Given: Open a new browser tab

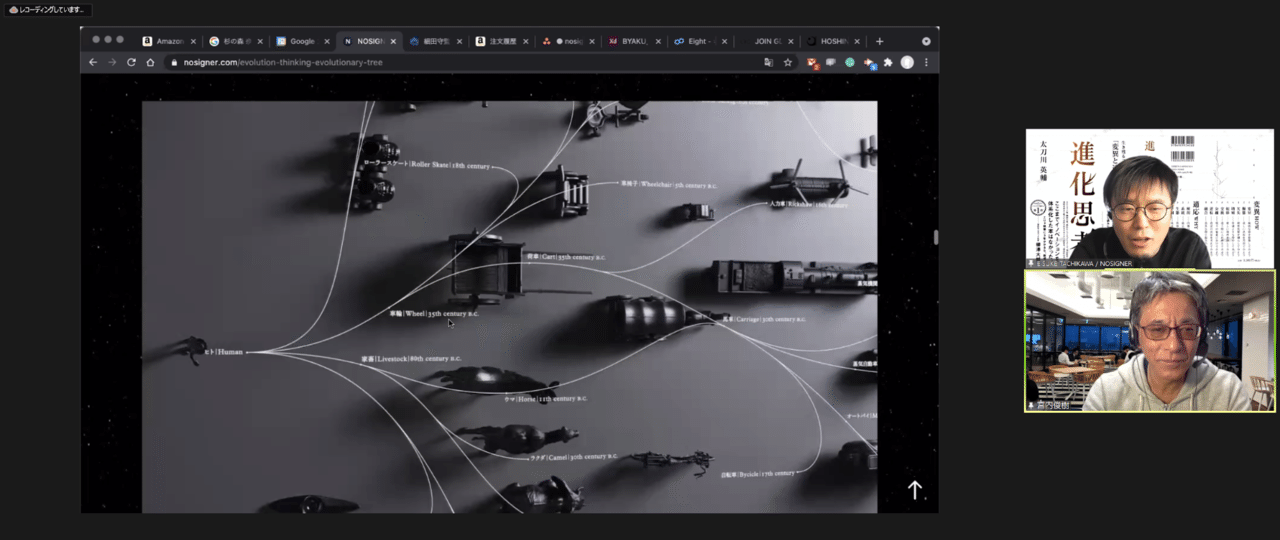Looking at the screenshot, I should click(x=880, y=41).
